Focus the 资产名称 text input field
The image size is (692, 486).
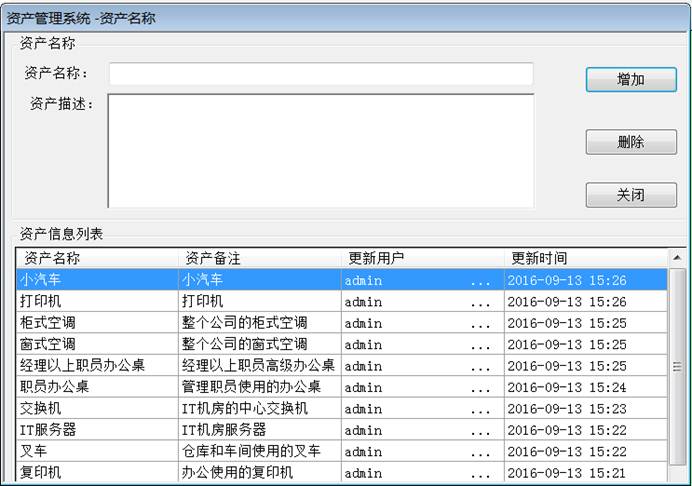(x=321, y=74)
